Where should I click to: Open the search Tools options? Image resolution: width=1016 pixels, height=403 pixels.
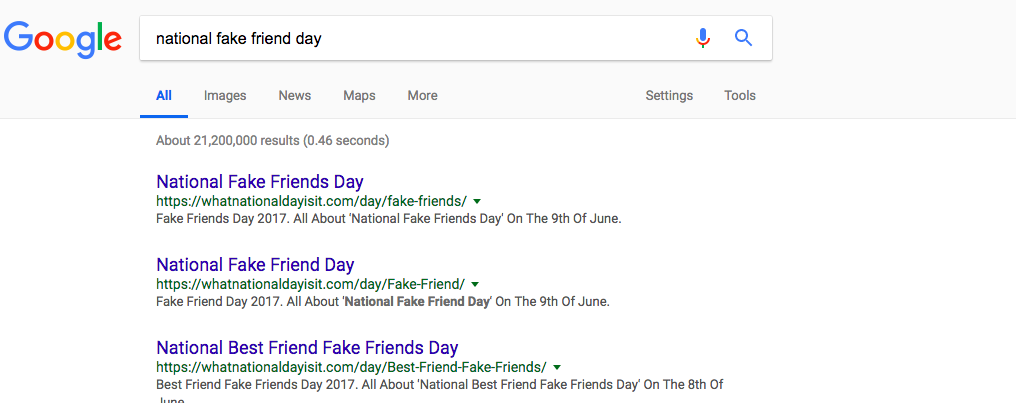[x=740, y=95]
